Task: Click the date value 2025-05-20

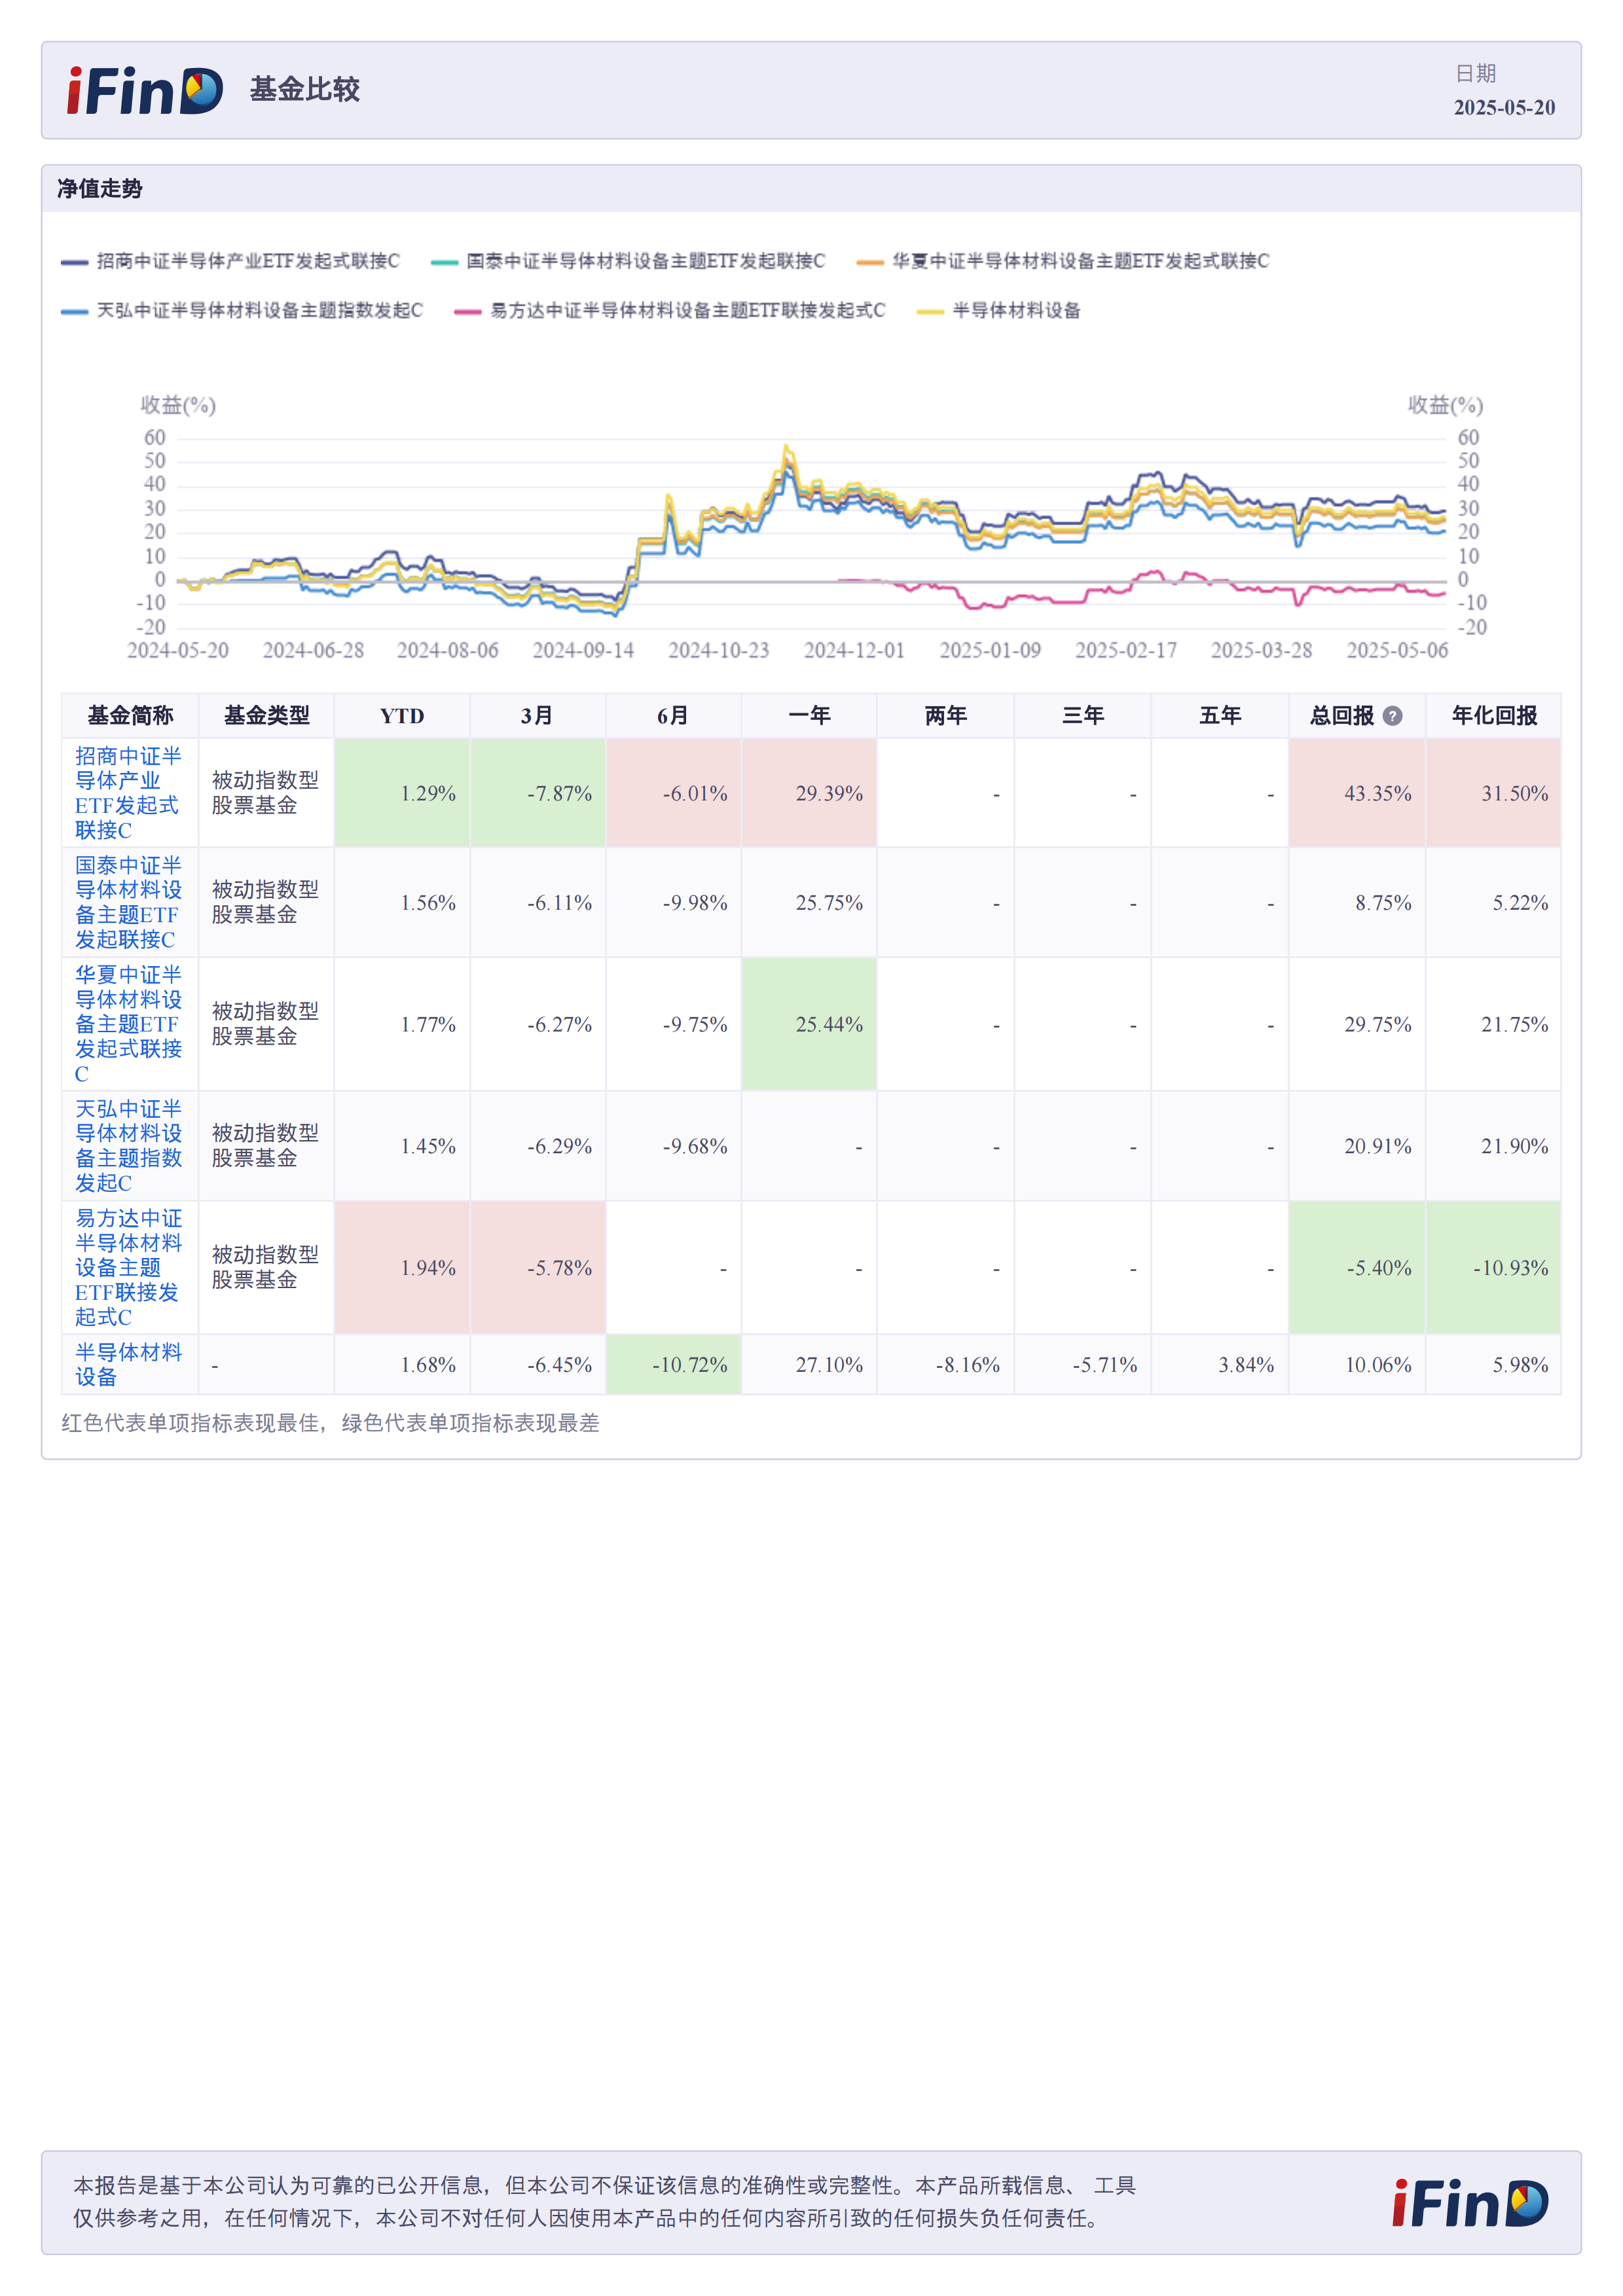Action: (1503, 107)
